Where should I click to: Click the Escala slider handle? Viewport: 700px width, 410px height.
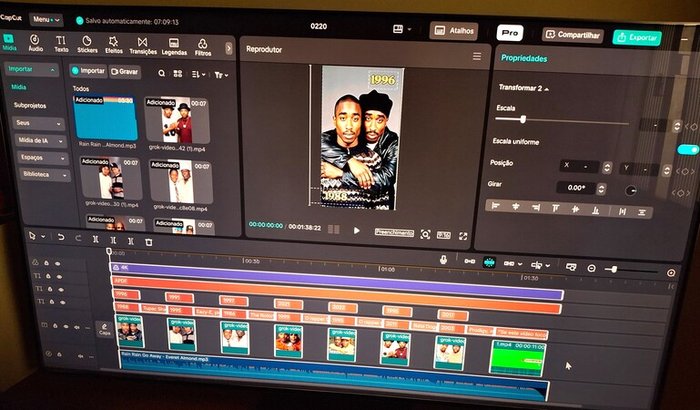click(523, 120)
